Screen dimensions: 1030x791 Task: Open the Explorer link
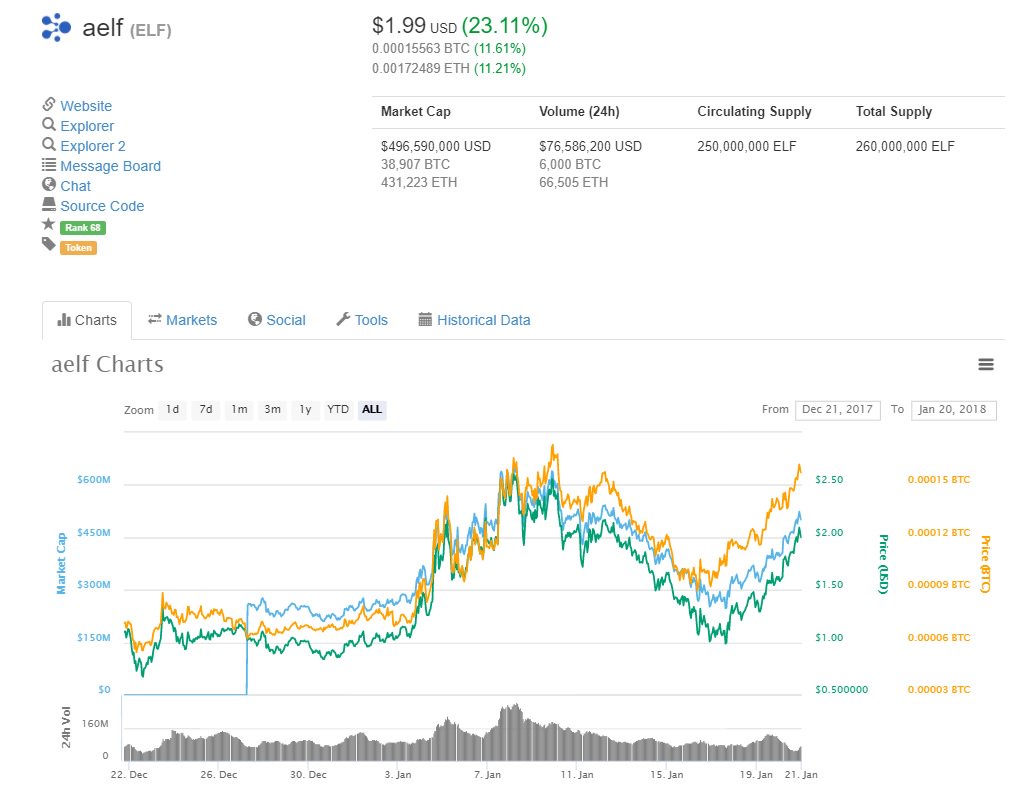tap(87, 126)
